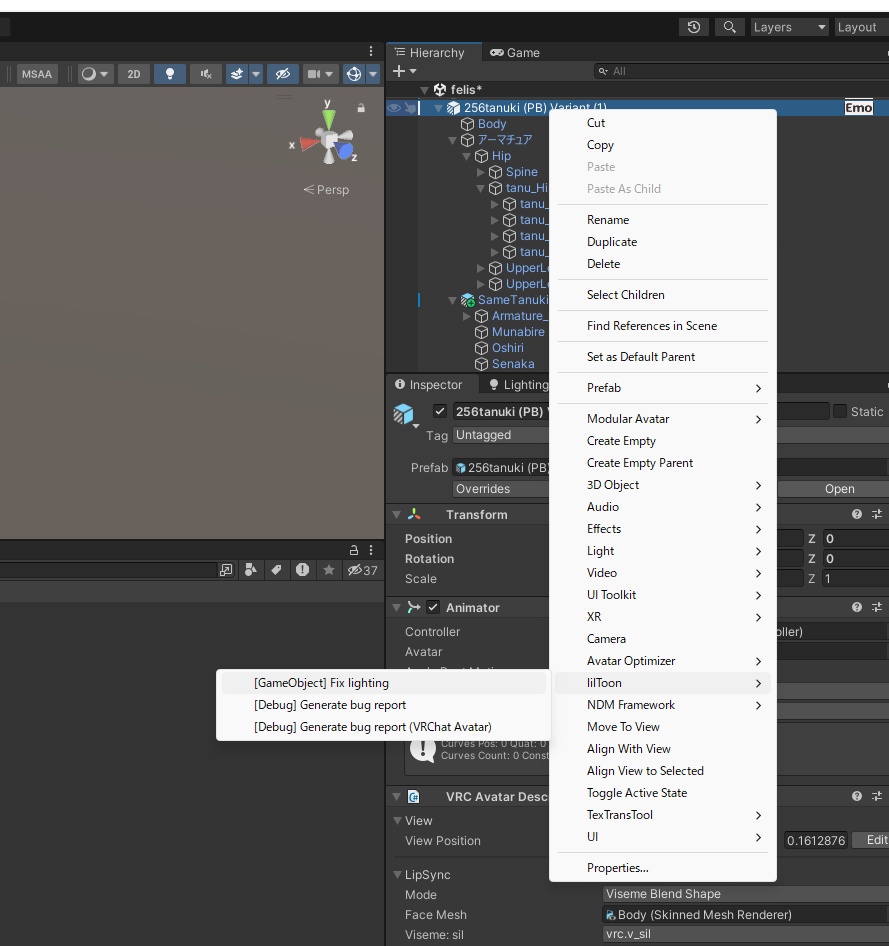Open scene view more options menu
Viewport: 889px width, 946px height.
371,51
